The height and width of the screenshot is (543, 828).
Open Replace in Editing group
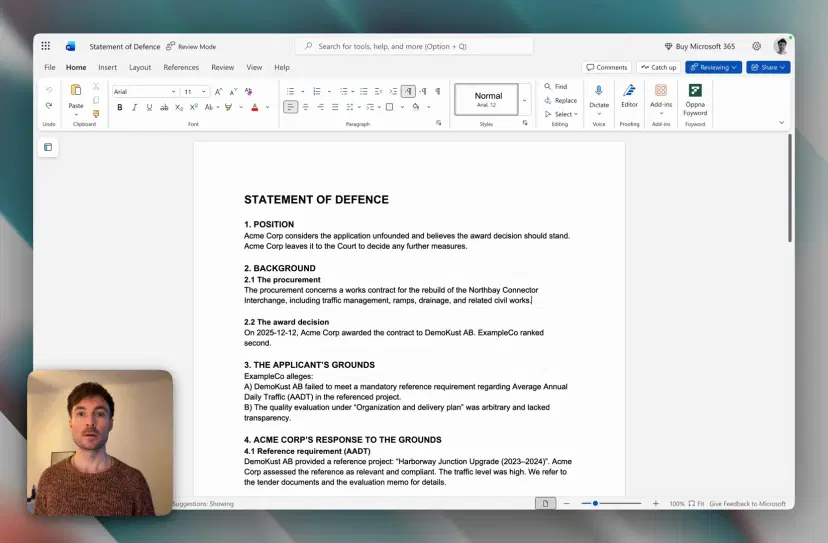coord(561,100)
